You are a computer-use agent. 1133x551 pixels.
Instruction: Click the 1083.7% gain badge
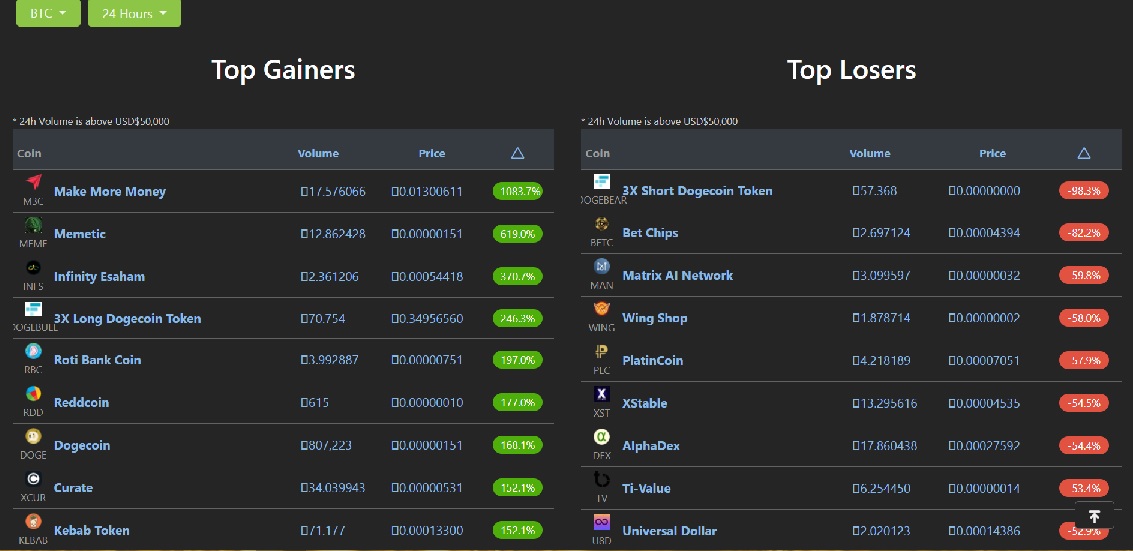pyautogui.click(x=518, y=191)
